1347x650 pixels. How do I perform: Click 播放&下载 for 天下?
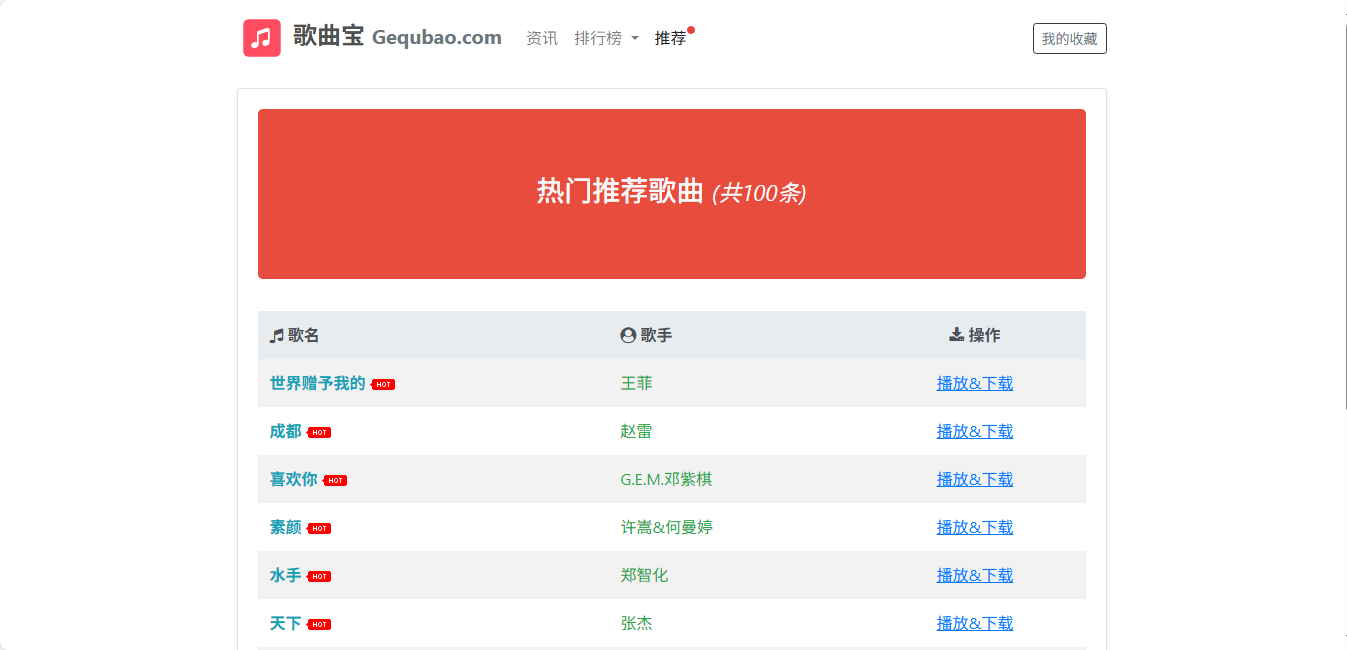click(x=974, y=624)
